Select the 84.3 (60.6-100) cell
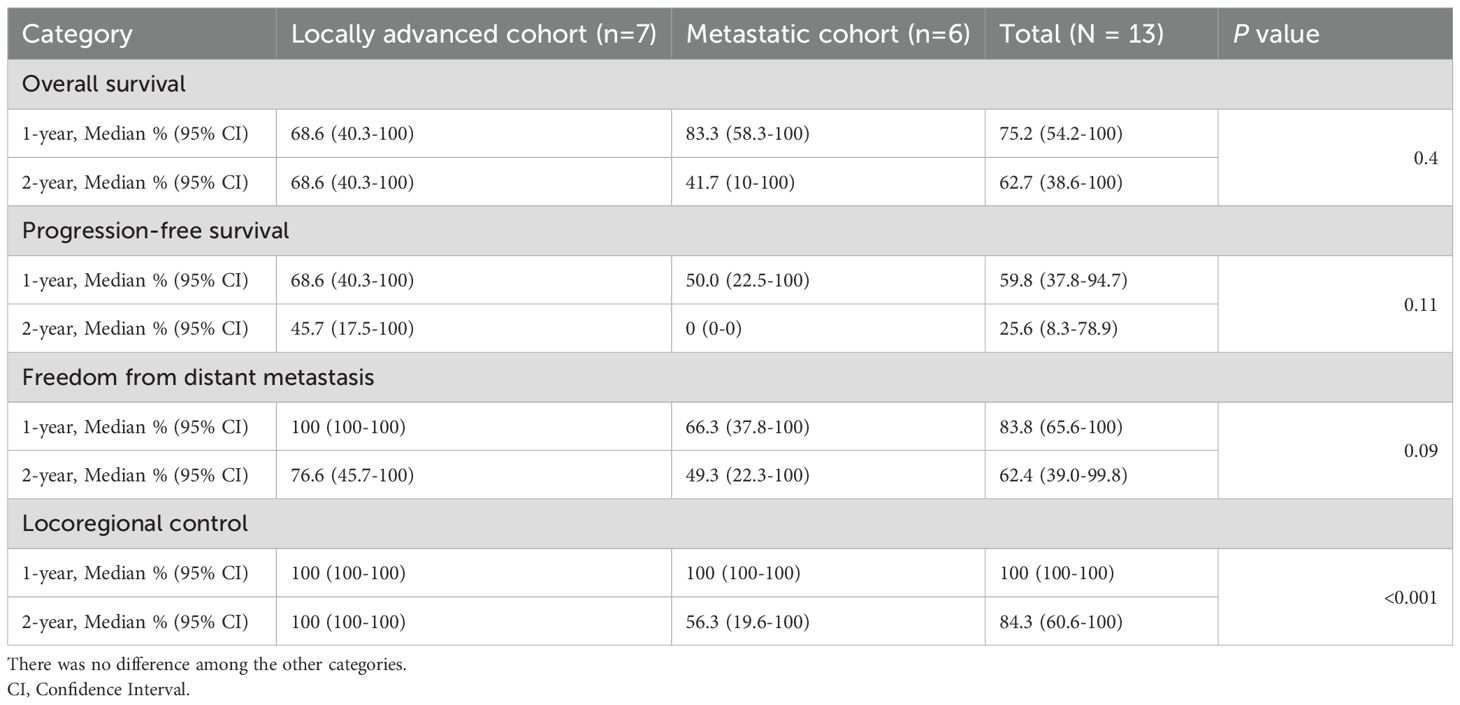This screenshot has width=1460, height=705. 1062,622
